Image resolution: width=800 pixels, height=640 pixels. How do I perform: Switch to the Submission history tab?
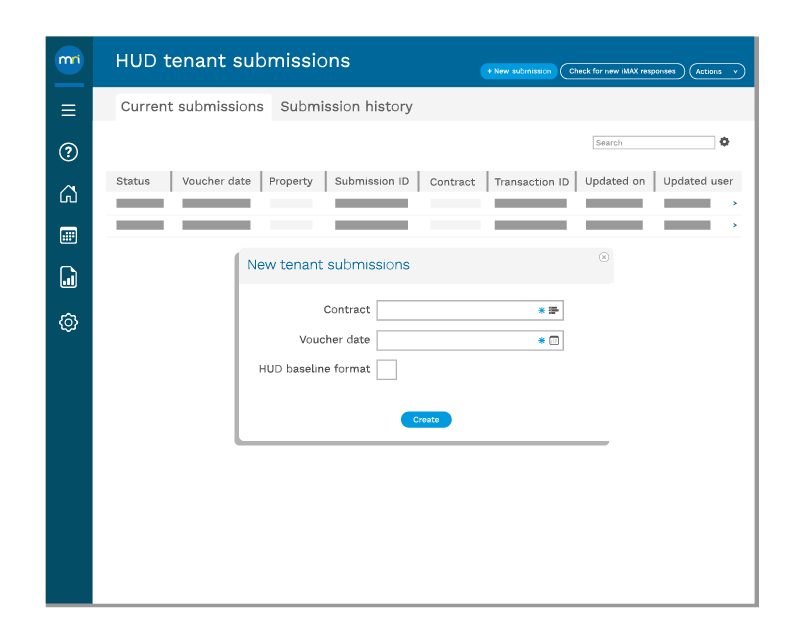pyautogui.click(x=346, y=107)
